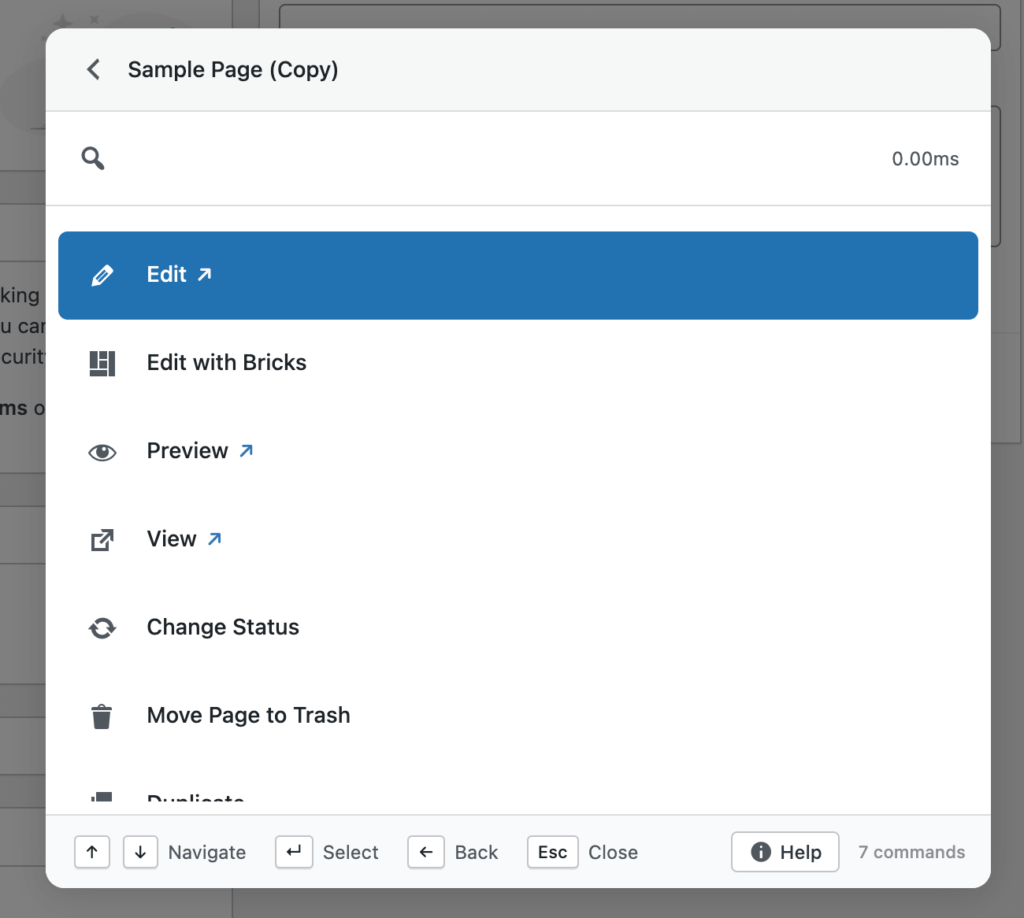This screenshot has height=918, width=1024.
Task: Click the eye icon next to Preview
Action: tap(103, 451)
